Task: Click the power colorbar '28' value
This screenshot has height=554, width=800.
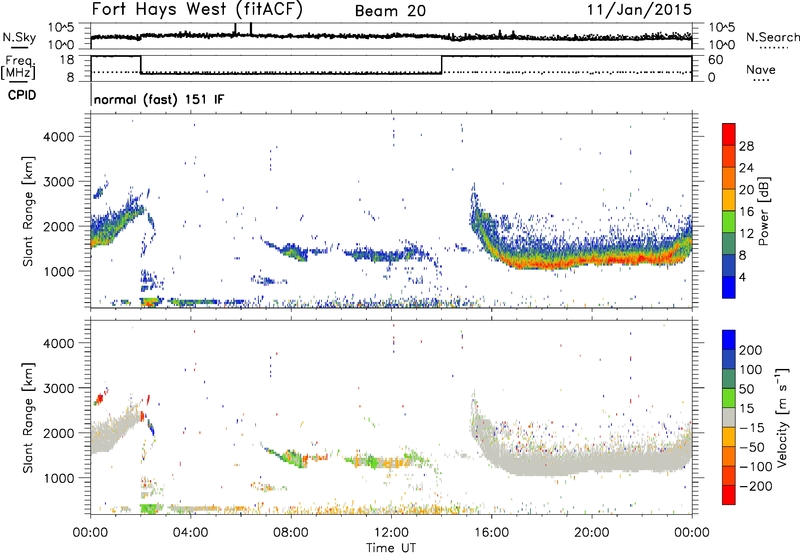Action: pos(746,146)
